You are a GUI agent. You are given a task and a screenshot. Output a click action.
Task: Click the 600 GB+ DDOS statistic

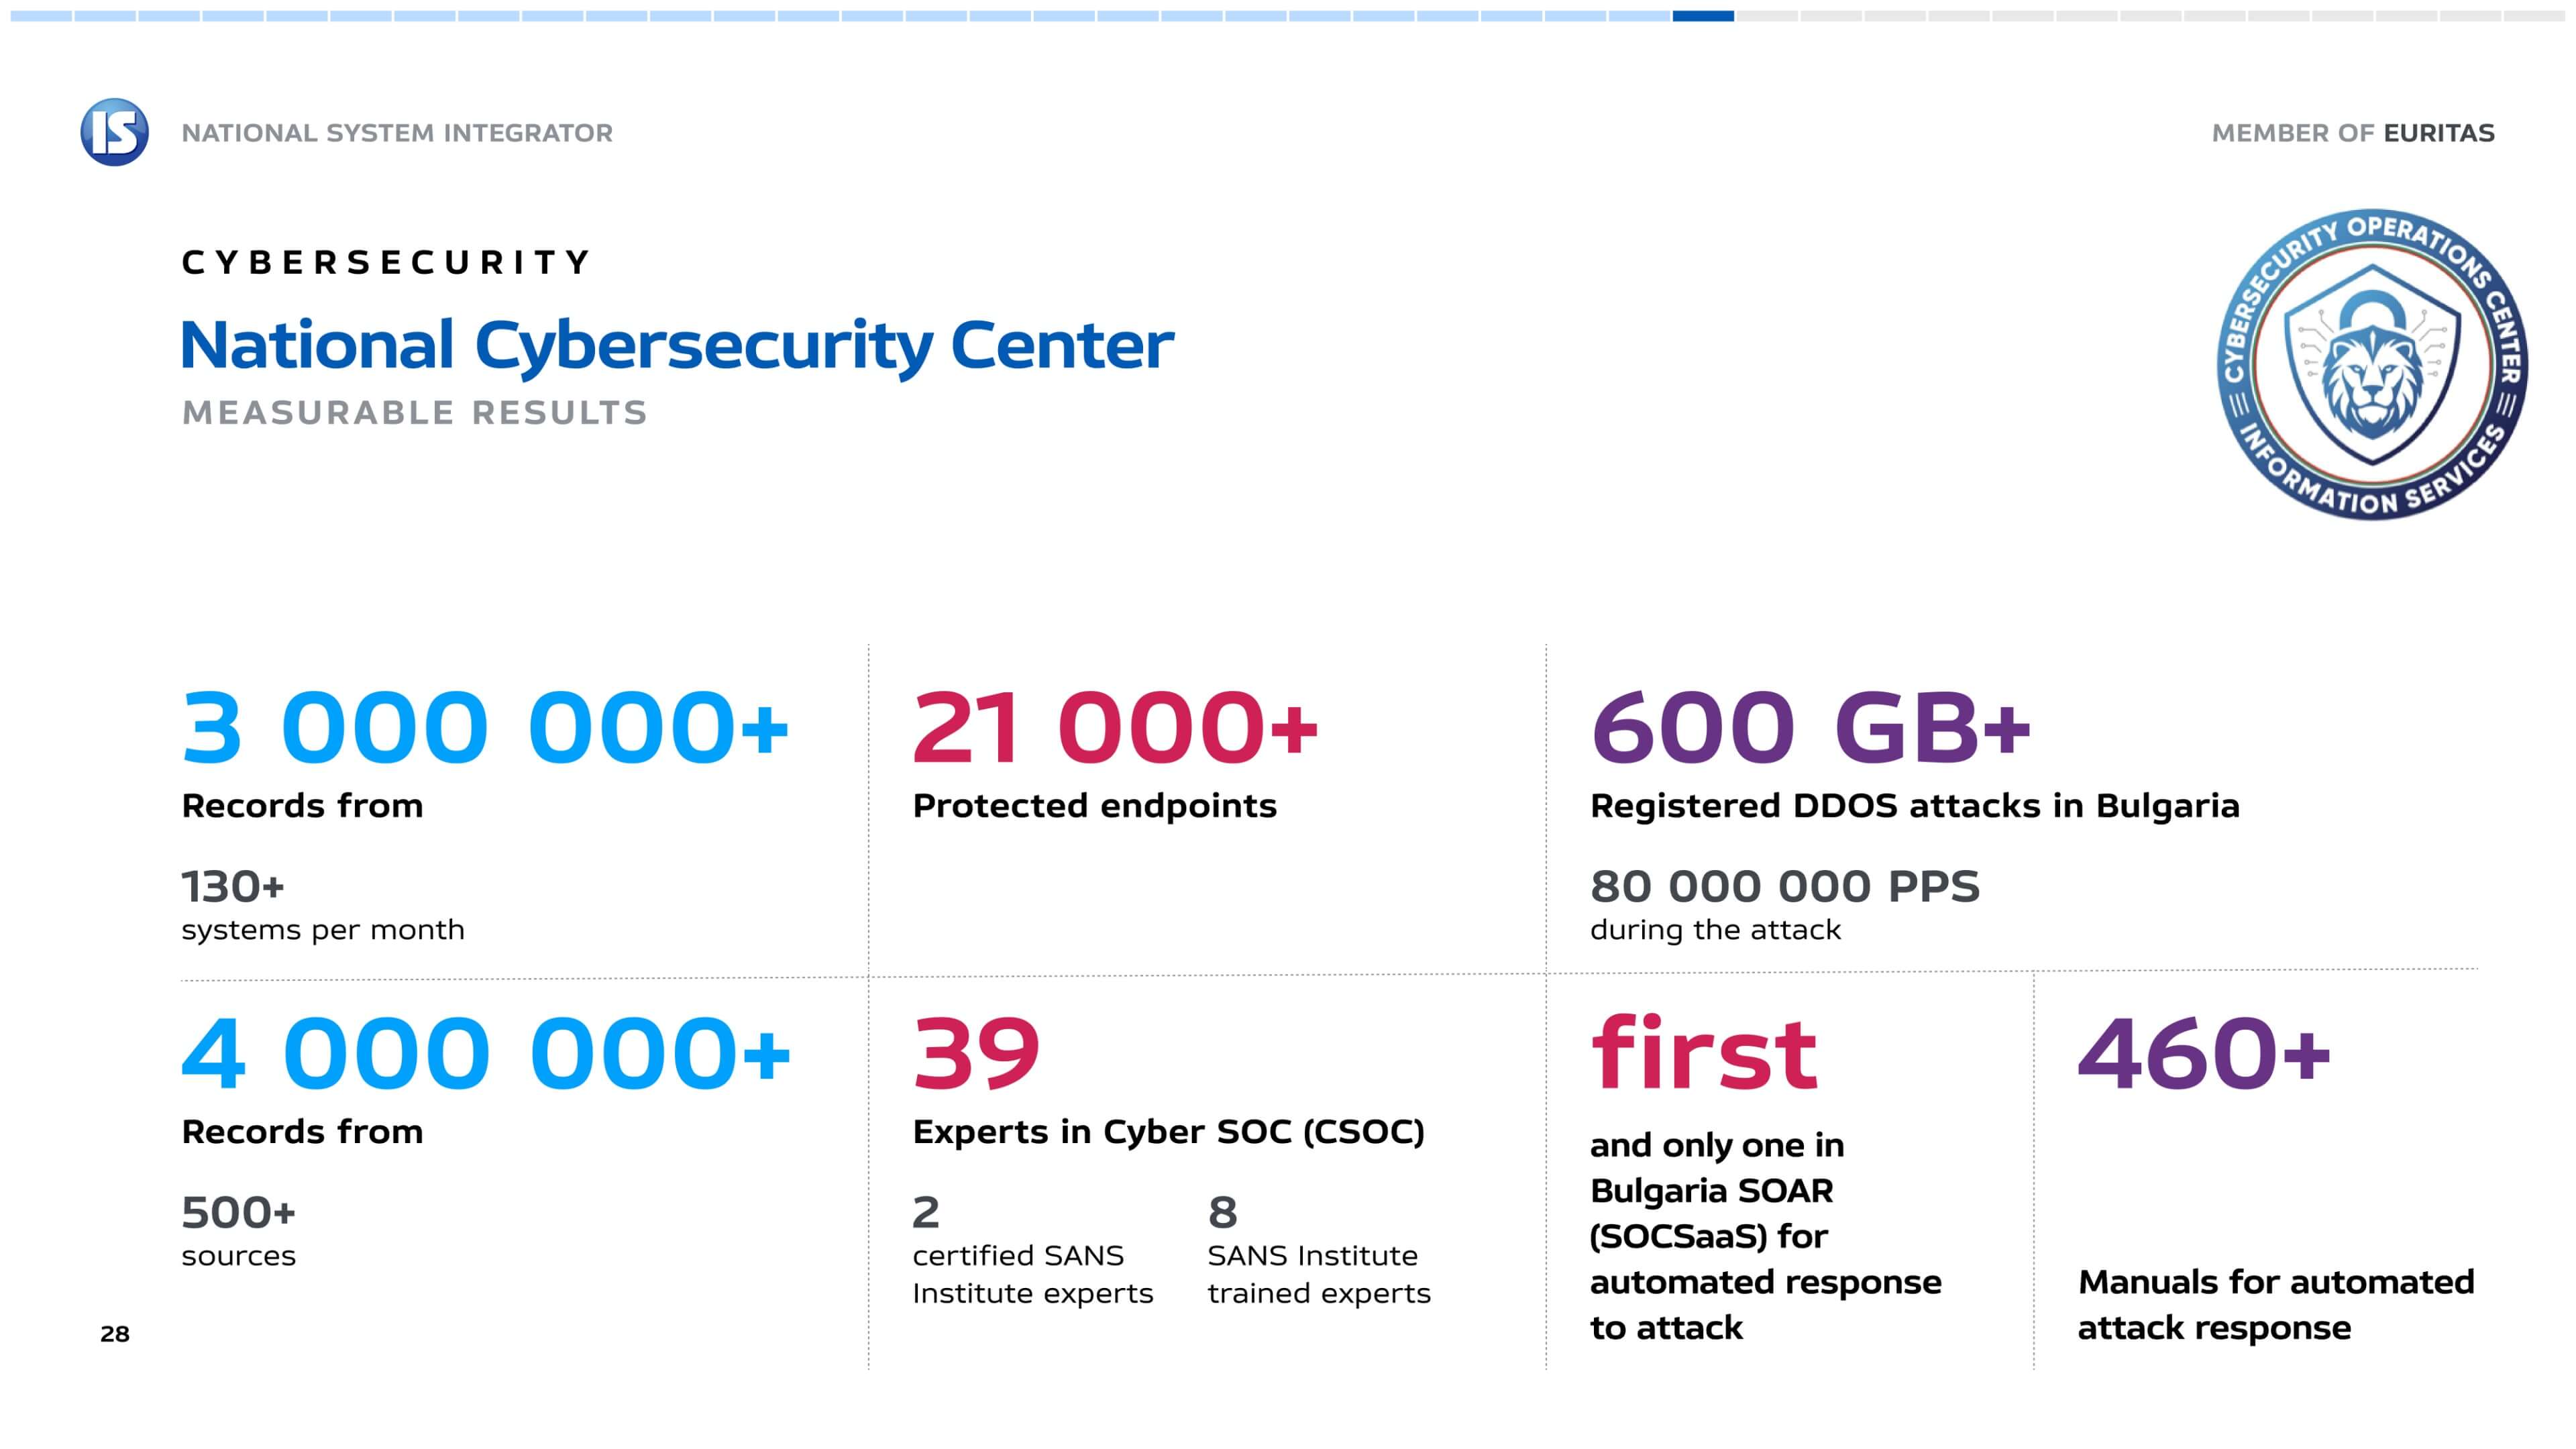tap(1811, 727)
